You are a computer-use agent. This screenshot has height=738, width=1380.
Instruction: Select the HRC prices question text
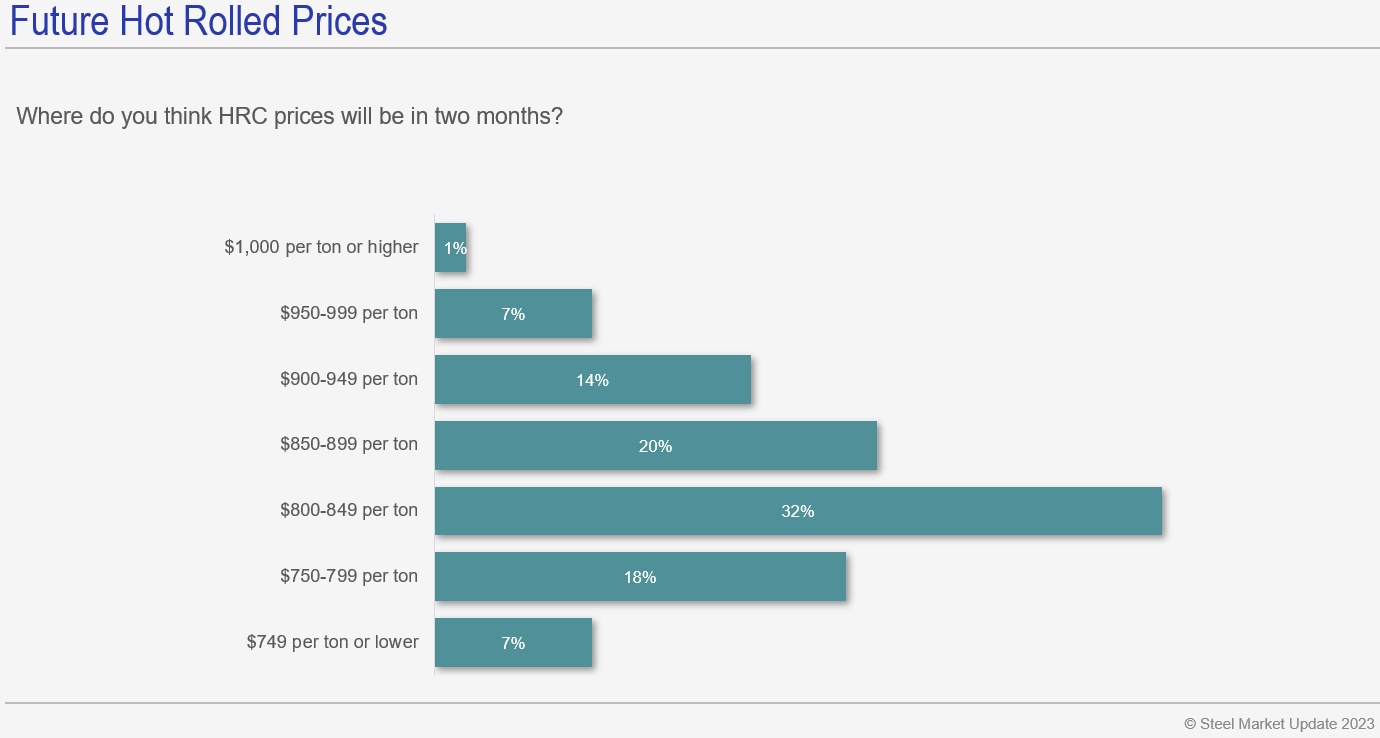pos(290,116)
